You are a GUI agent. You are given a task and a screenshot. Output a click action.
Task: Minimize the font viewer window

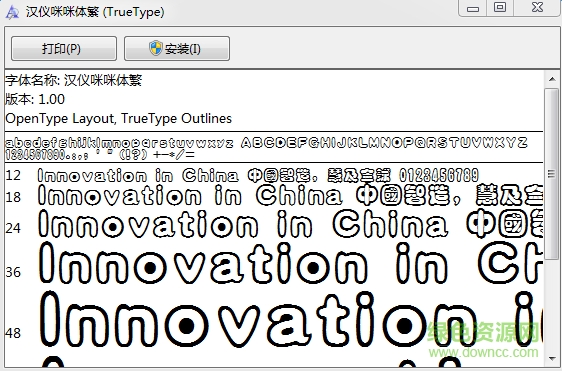[473, 8]
